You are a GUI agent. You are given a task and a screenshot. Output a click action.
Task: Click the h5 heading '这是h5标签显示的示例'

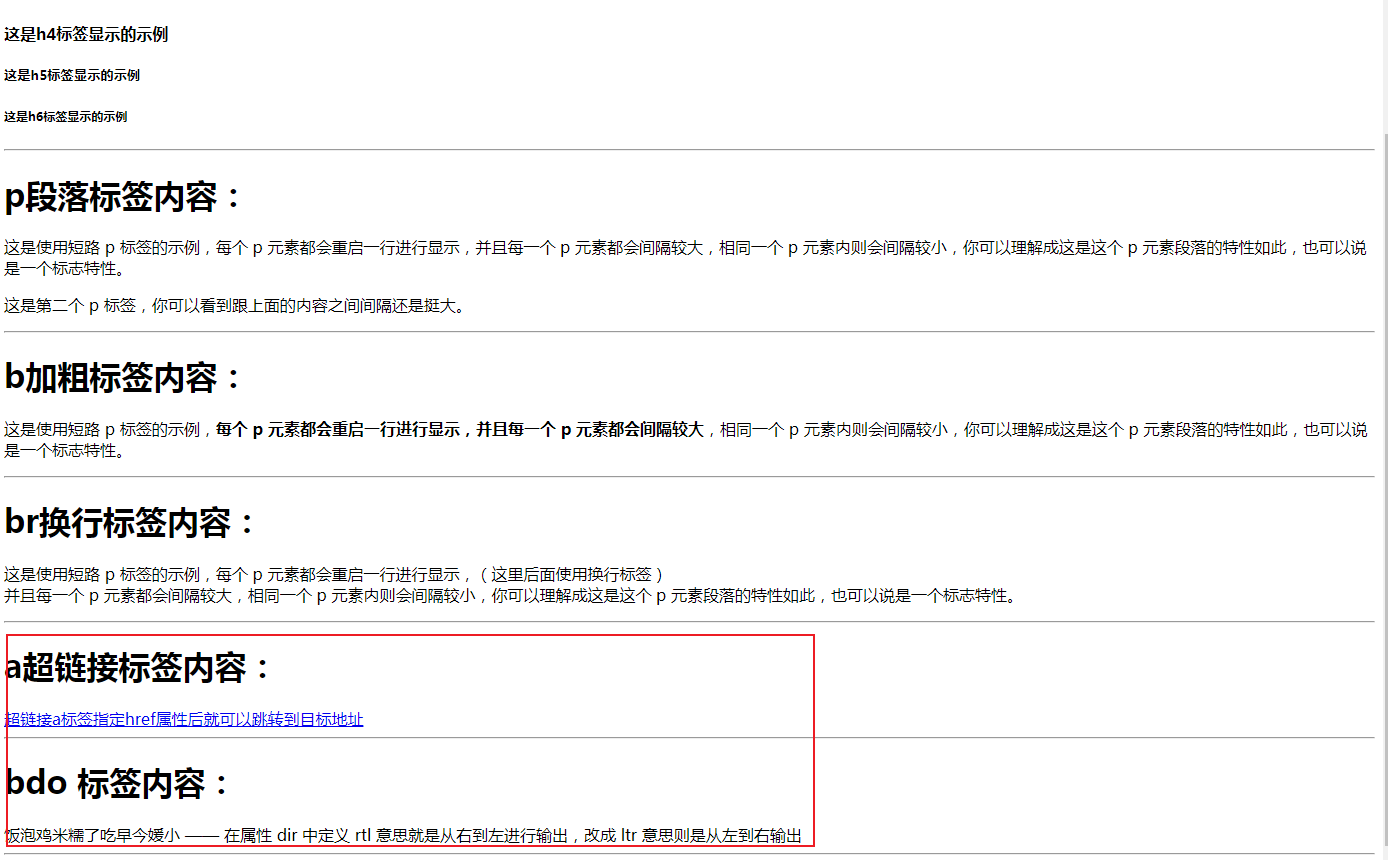coord(72,75)
